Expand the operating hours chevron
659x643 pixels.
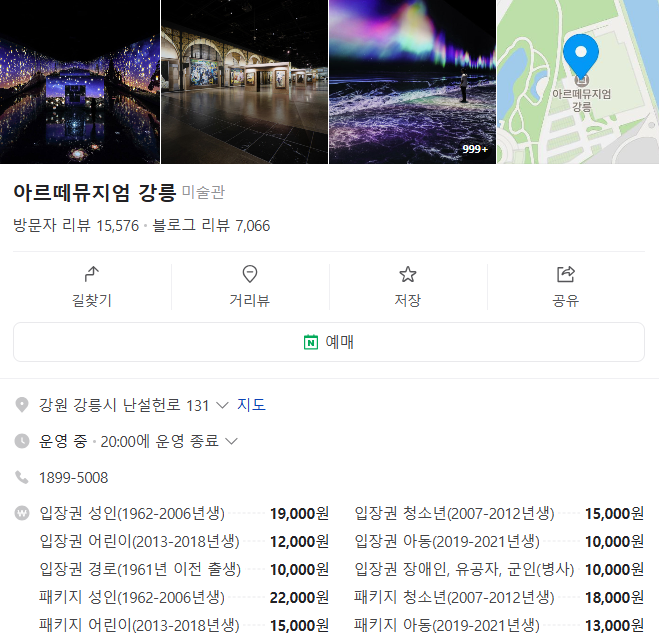pos(231,441)
